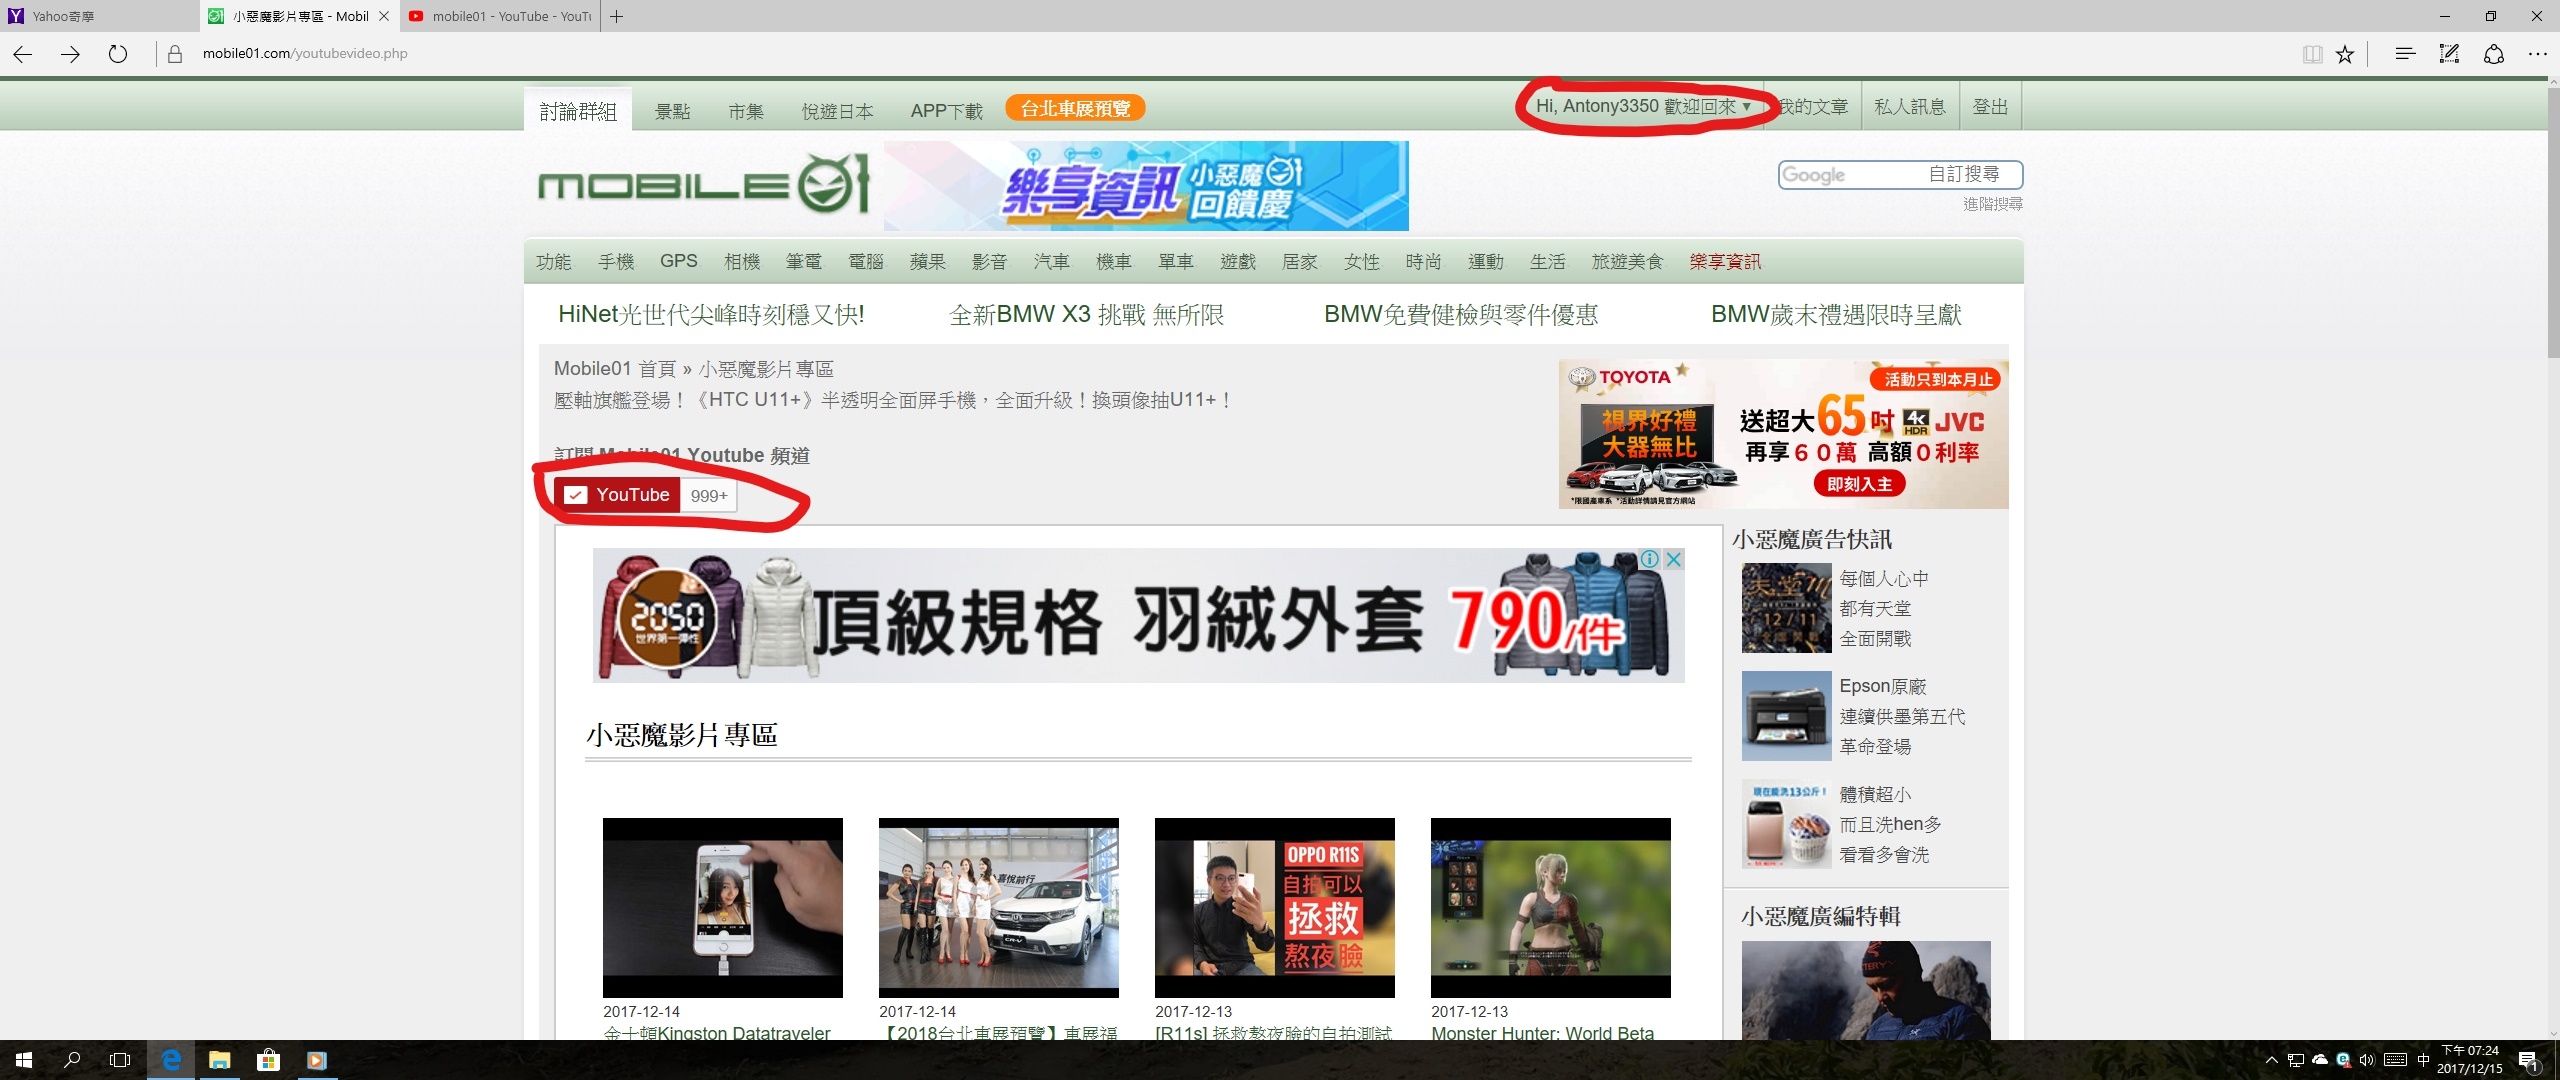Open Action Center notification icon
The width and height of the screenshot is (2560, 1080).
(x=2528, y=1060)
